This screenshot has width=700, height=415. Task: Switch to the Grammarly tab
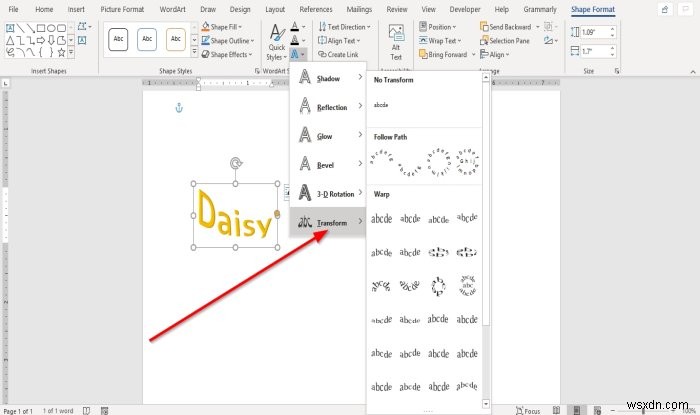pyautogui.click(x=540, y=9)
